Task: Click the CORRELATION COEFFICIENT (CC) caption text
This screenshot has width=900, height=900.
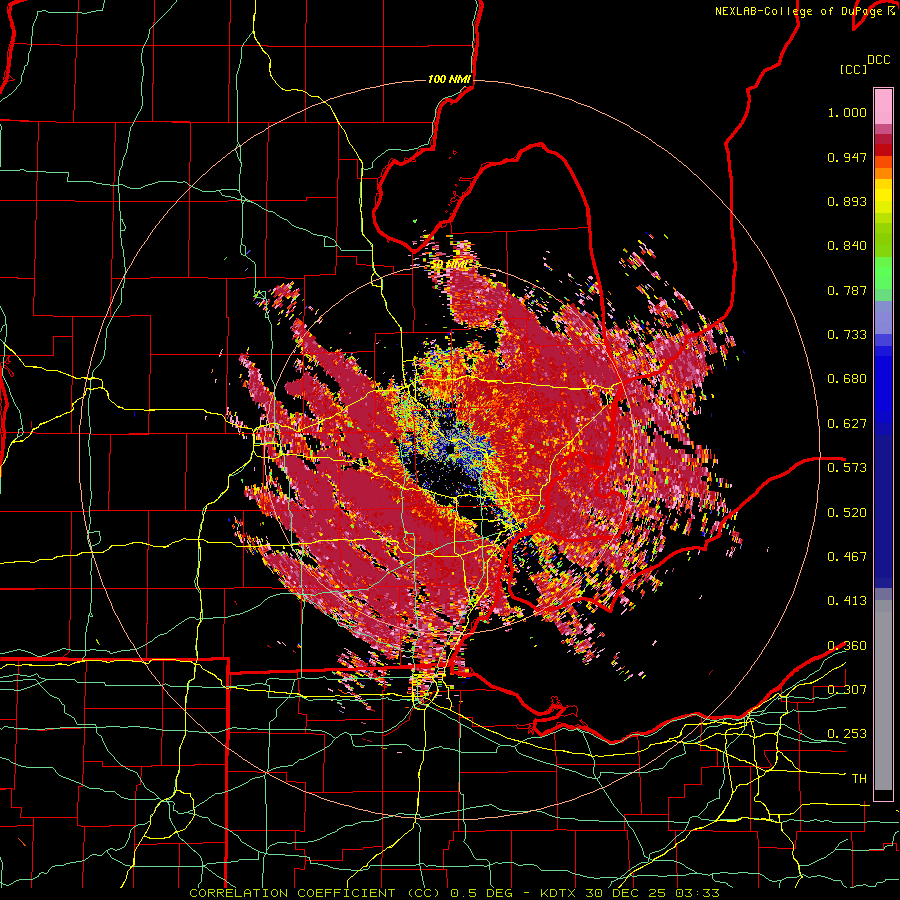Action: pyautogui.click(x=315, y=893)
